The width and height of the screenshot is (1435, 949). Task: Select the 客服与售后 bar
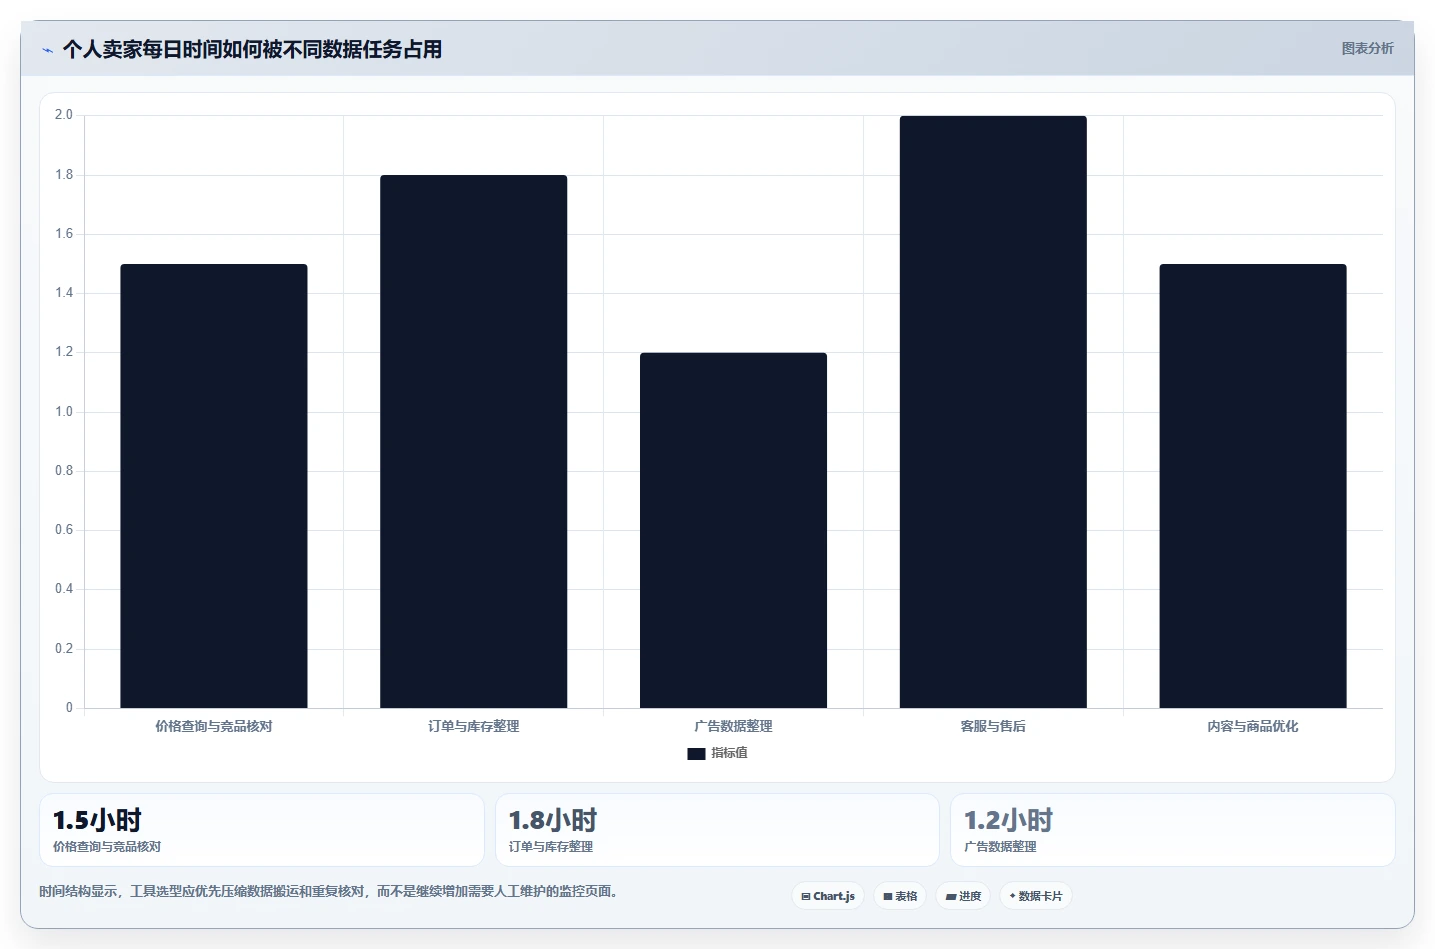click(x=993, y=412)
